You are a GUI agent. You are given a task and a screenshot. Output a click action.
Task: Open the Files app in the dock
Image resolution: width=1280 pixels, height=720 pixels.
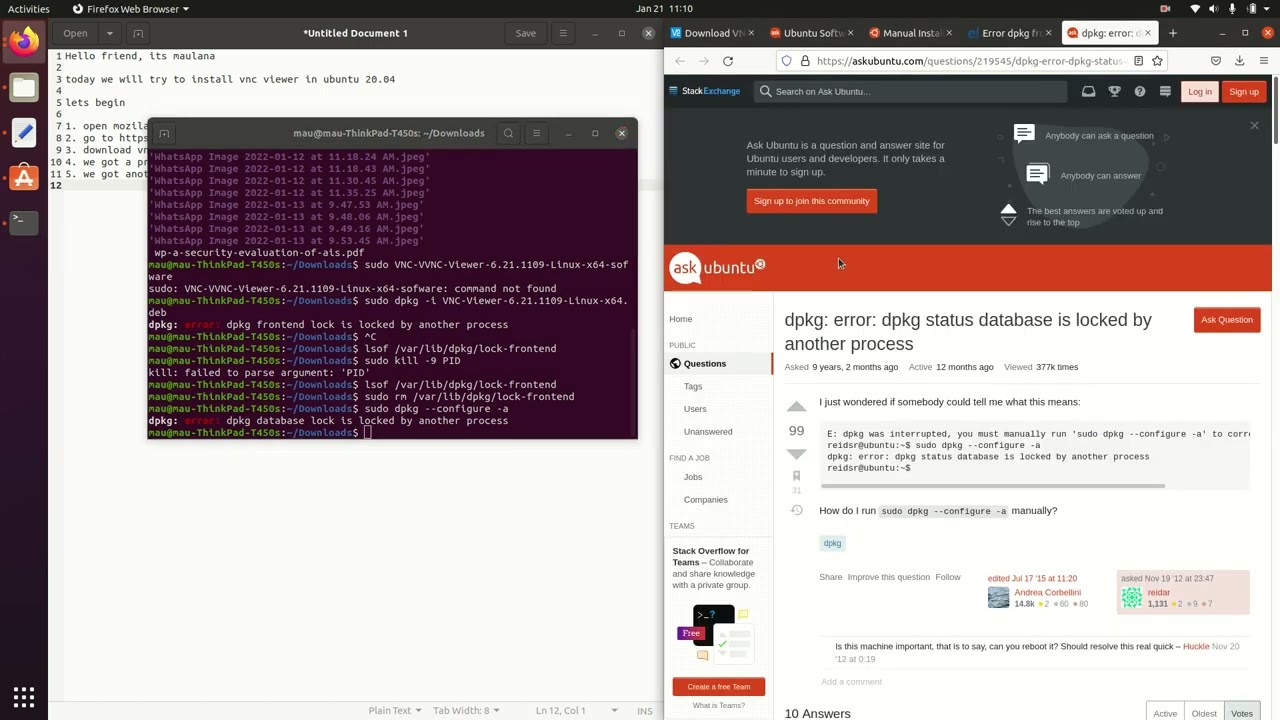24,87
